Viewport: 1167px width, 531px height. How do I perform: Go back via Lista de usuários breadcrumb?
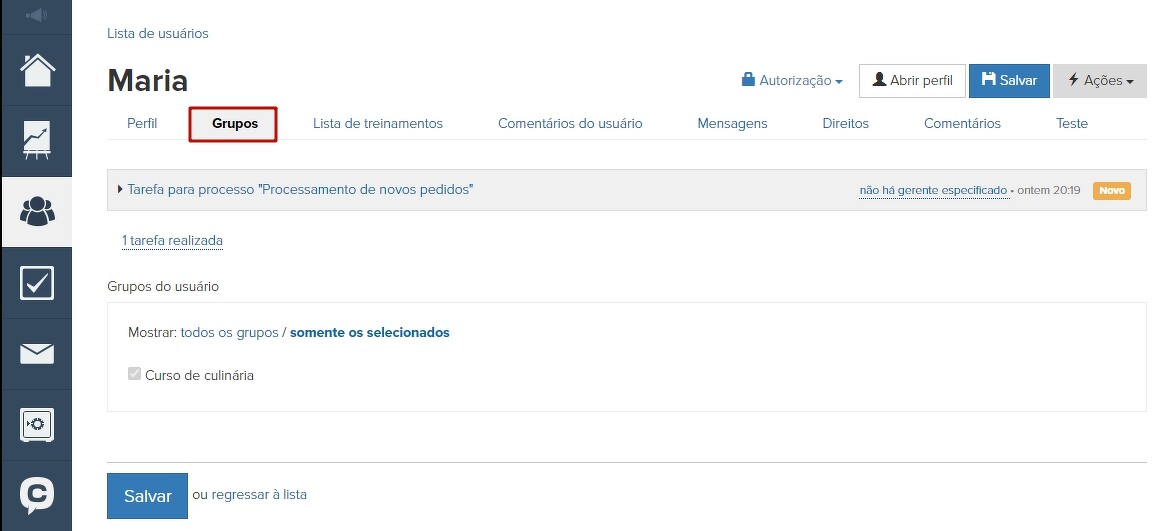pyautogui.click(x=158, y=34)
